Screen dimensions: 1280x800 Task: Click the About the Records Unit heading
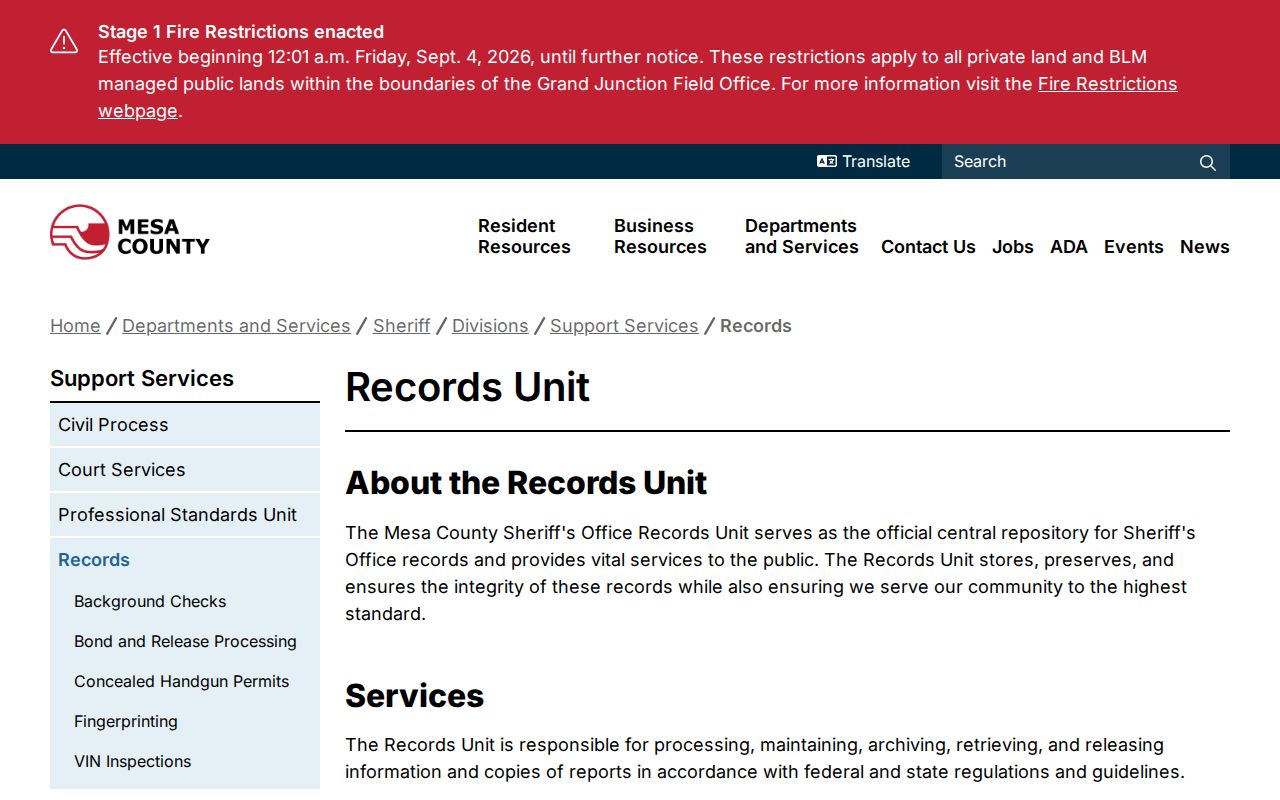pos(526,483)
